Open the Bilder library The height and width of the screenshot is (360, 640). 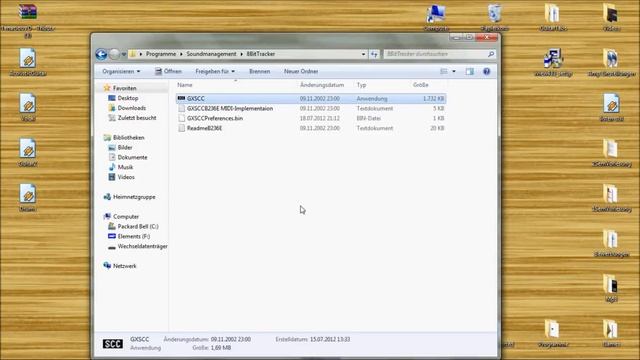tap(124, 147)
